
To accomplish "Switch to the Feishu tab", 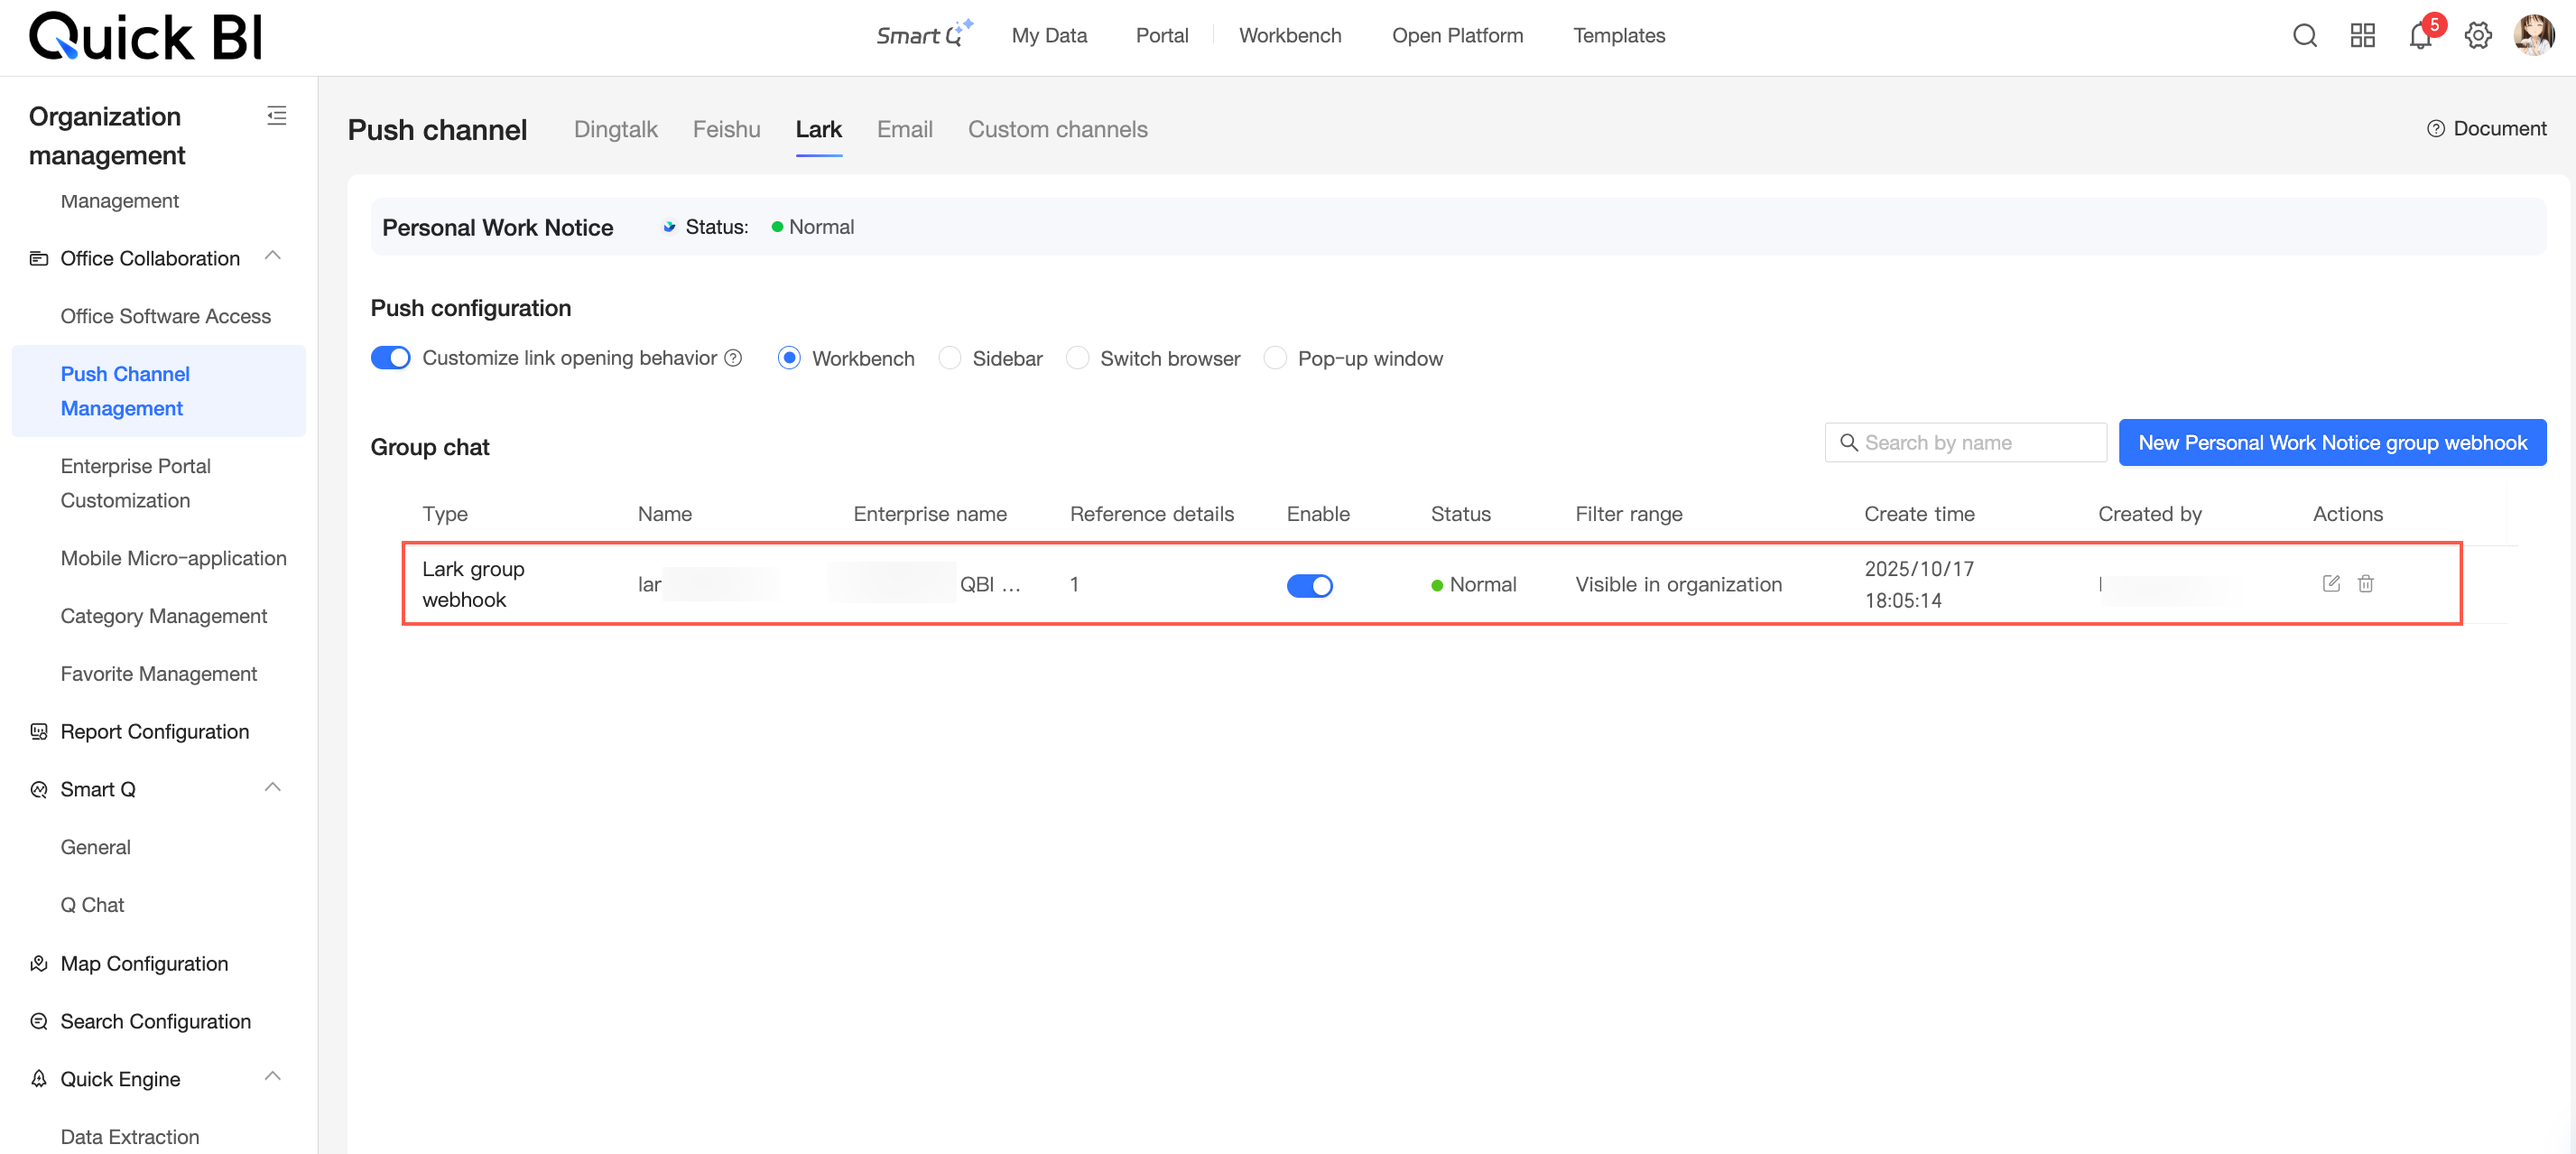I will (x=727, y=130).
